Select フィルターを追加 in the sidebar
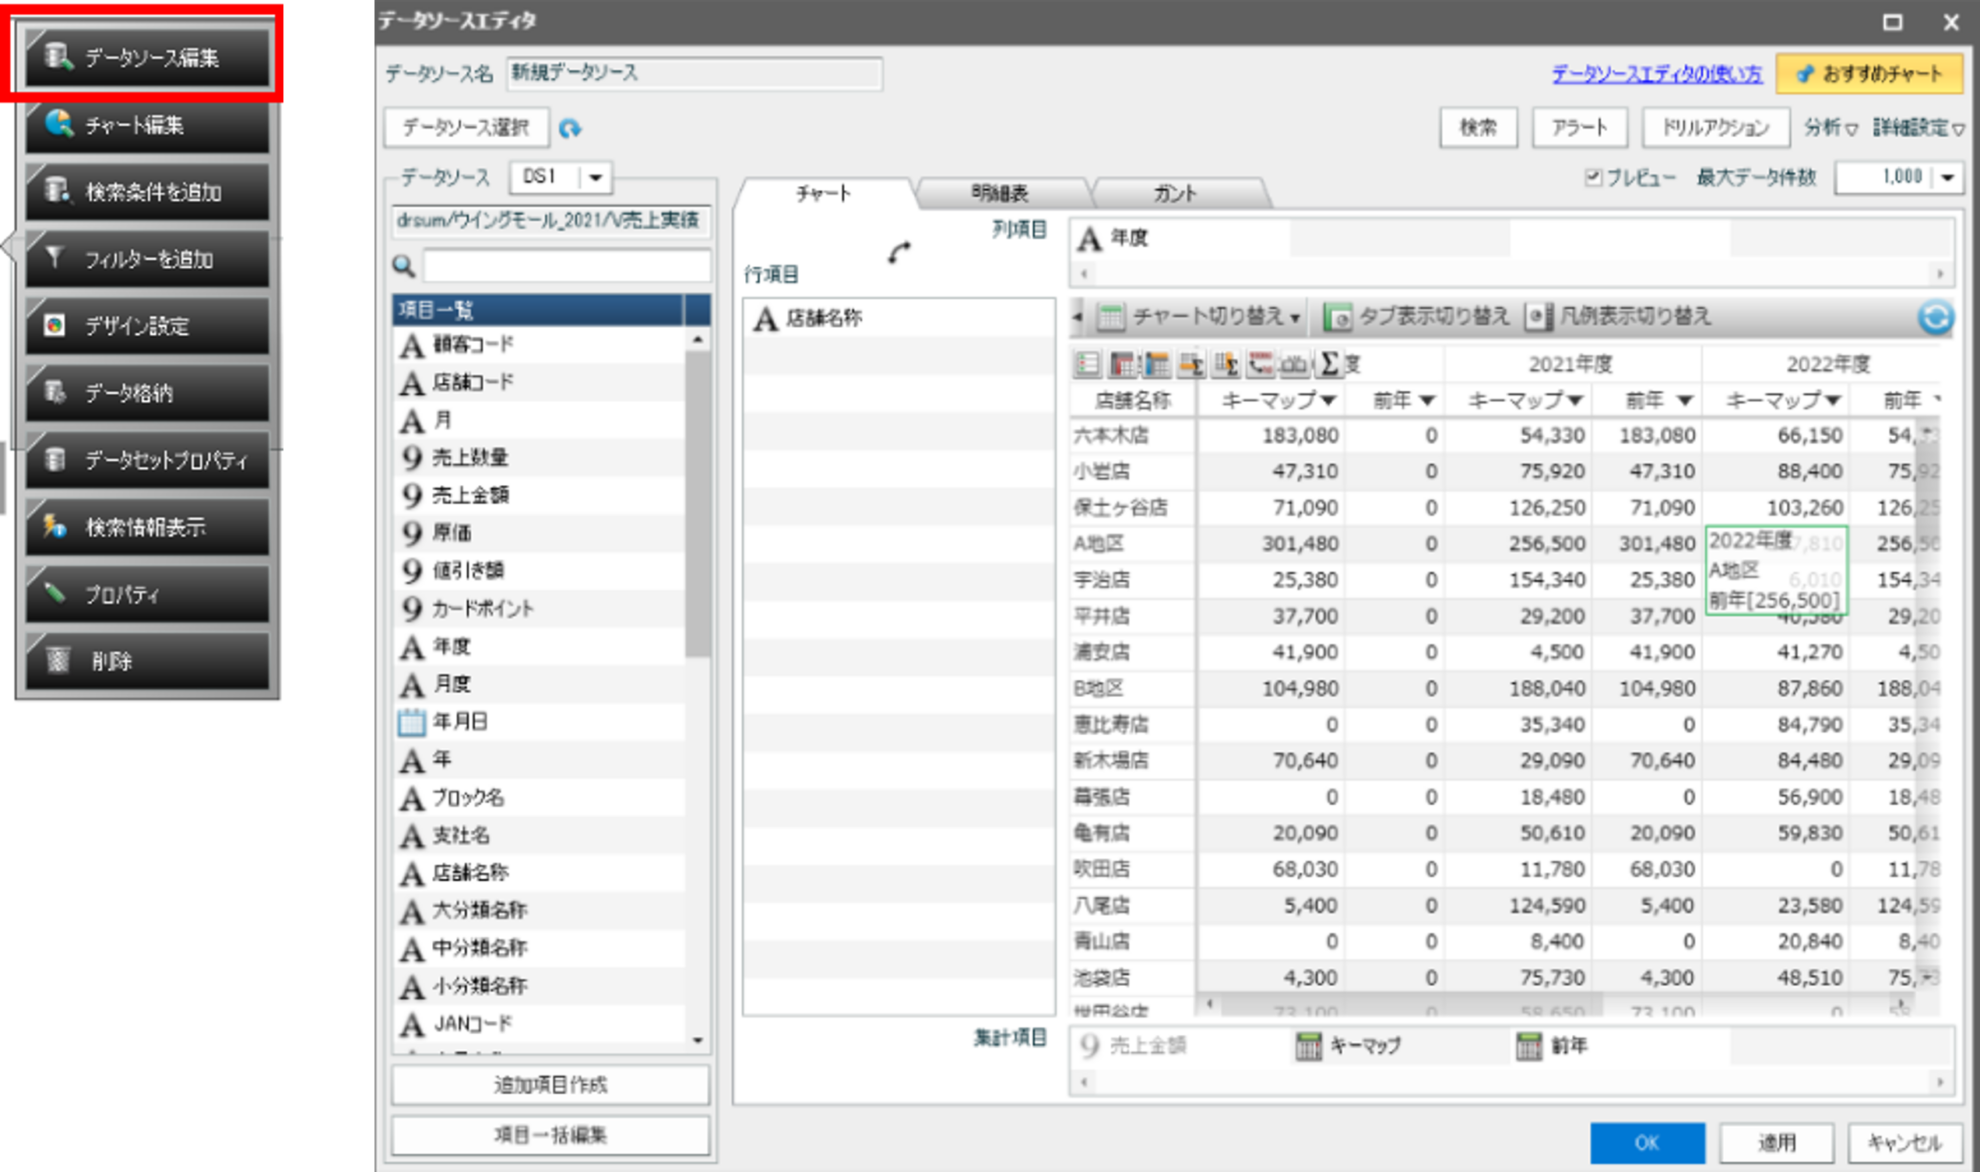Image resolution: width=1980 pixels, height=1172 pixels. point(147,259)
